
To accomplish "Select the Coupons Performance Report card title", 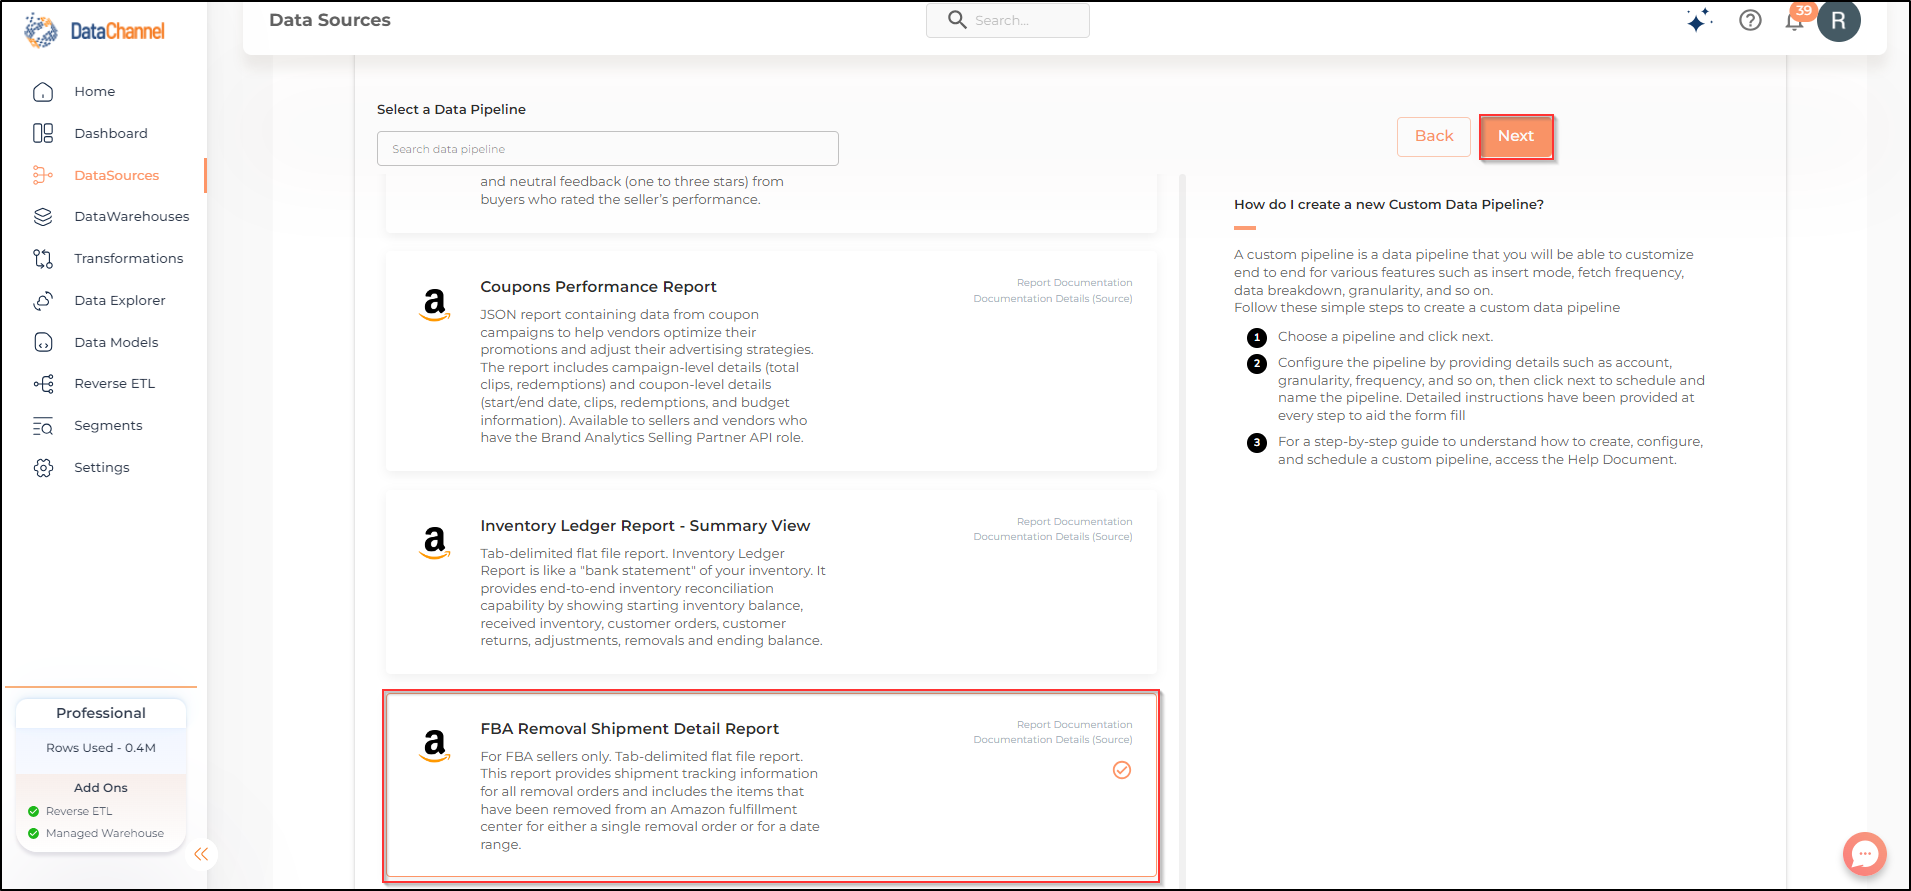I will click(x=598, y=287).
